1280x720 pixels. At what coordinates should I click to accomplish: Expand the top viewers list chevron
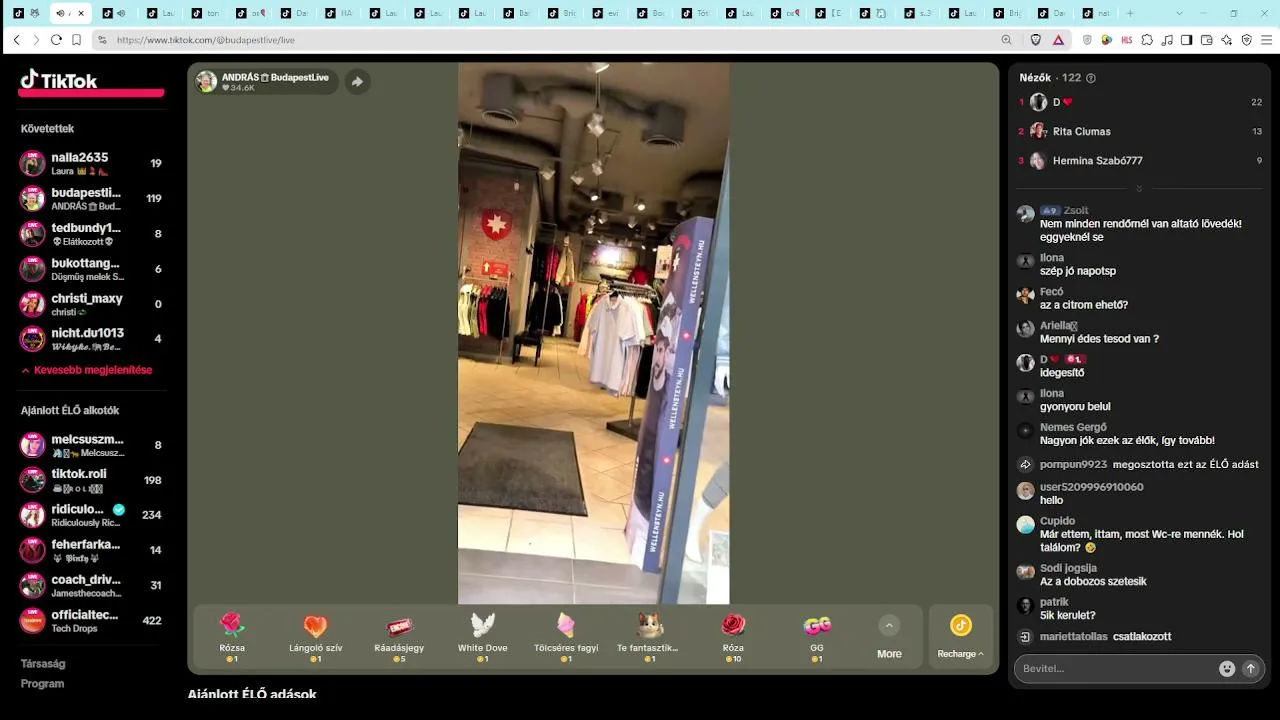tap(1139, 188)
